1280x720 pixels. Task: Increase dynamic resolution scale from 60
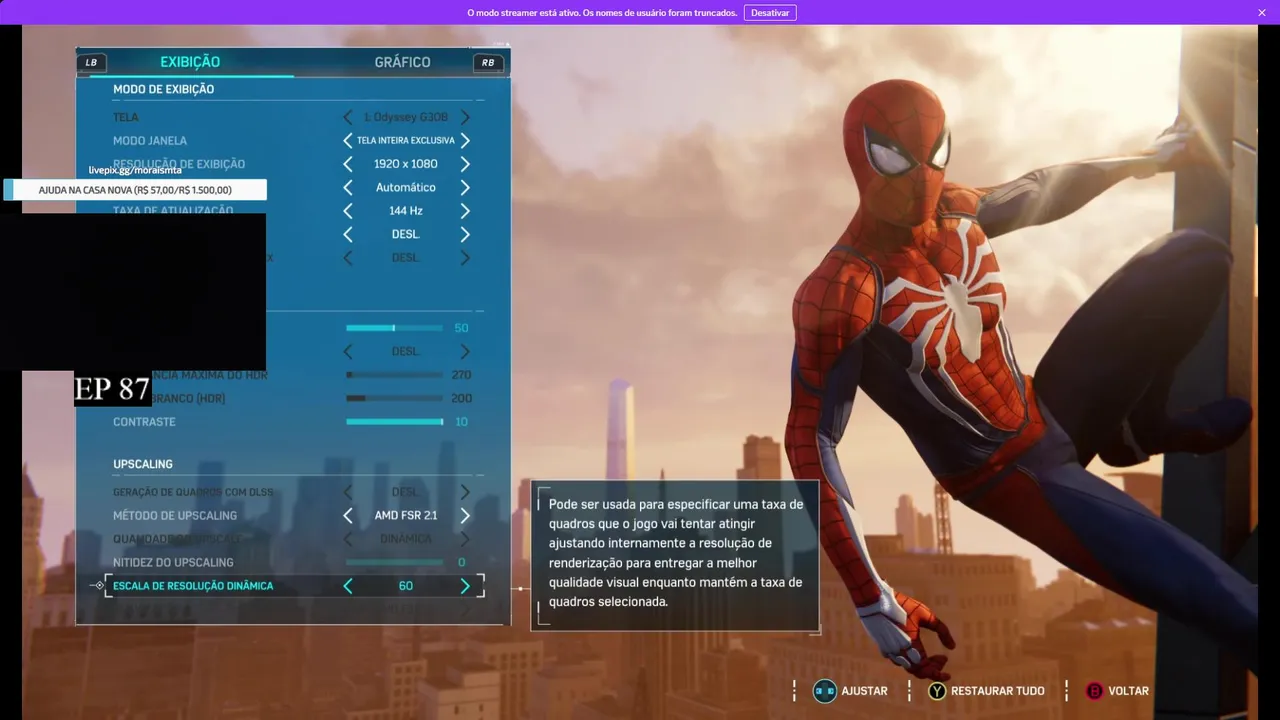pyautogui.click(x=465, y=586)
